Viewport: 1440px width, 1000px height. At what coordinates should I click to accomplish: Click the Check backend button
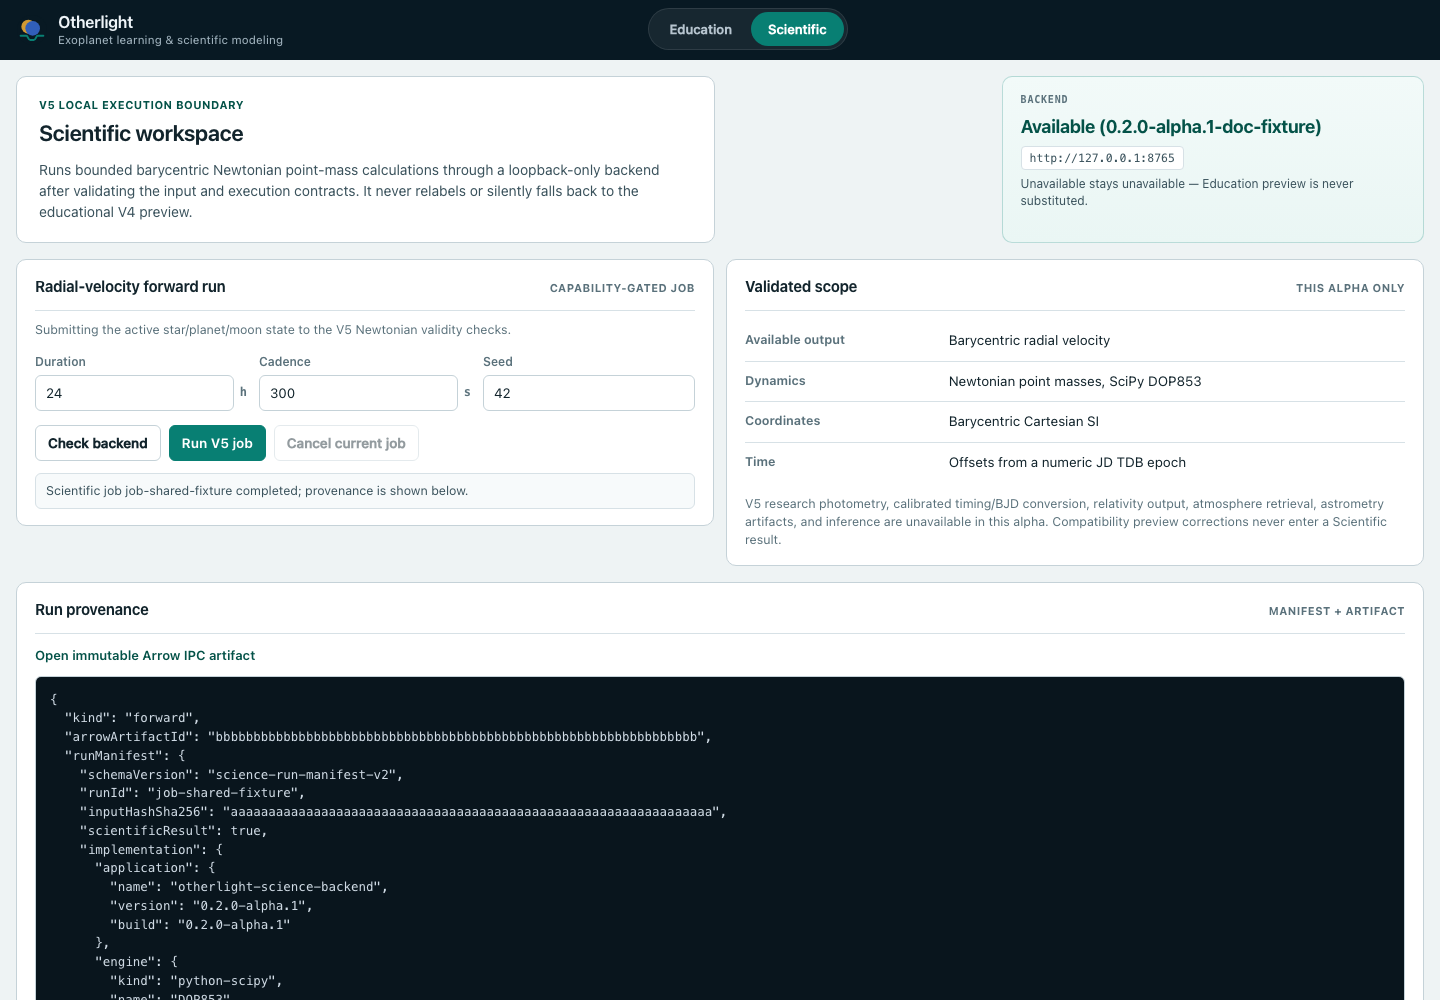[x=98, y=443]
